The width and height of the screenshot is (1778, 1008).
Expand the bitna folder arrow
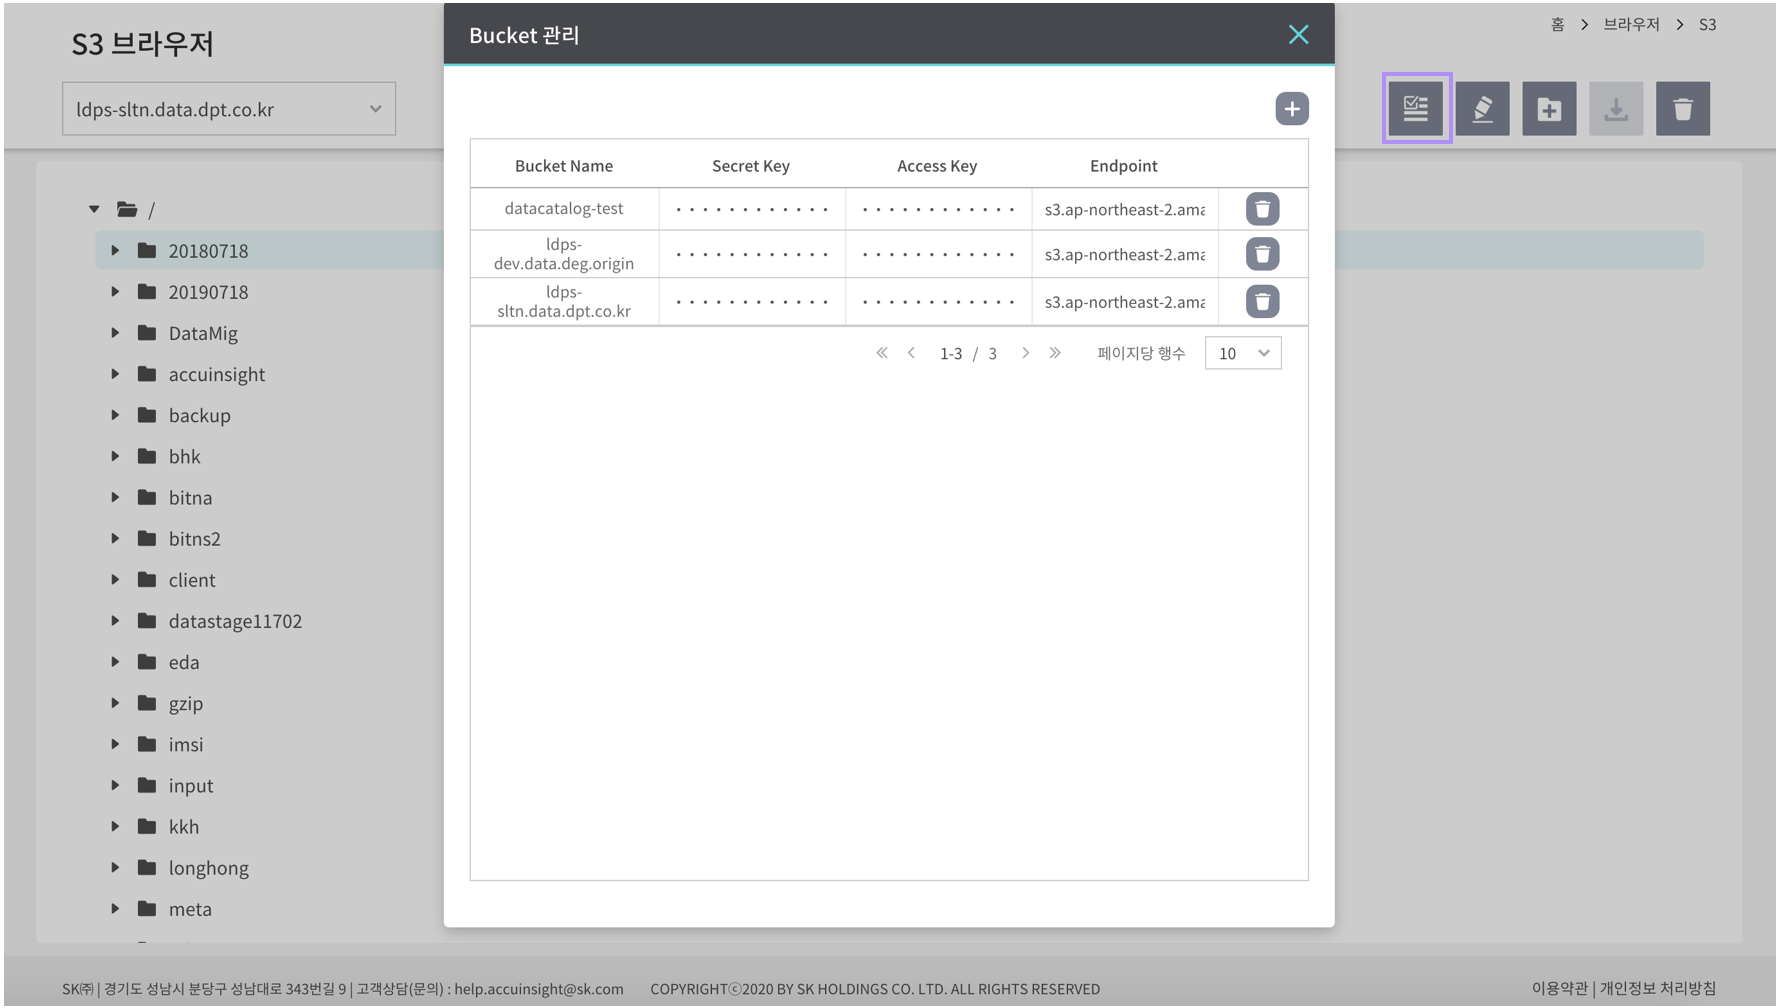(x=115, y=497)
